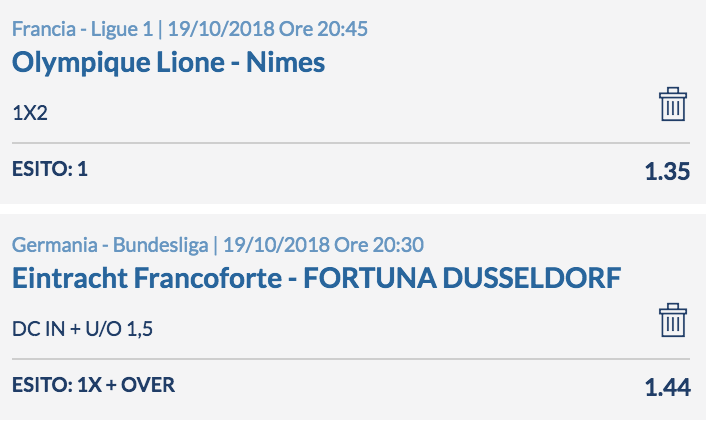The width and height of the screenshot is (706, 422).
Task: Open the Francia - Ligue 1 league label
Action: 82,29
